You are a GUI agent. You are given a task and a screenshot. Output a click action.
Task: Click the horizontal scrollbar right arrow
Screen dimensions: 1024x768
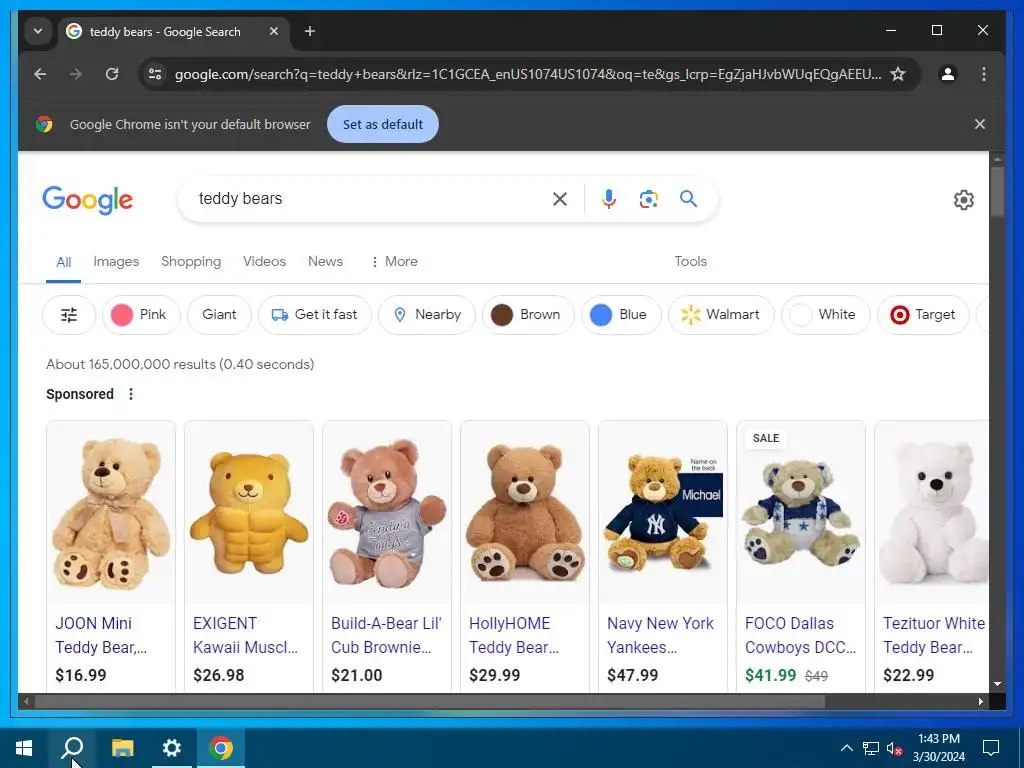(980, 701)
